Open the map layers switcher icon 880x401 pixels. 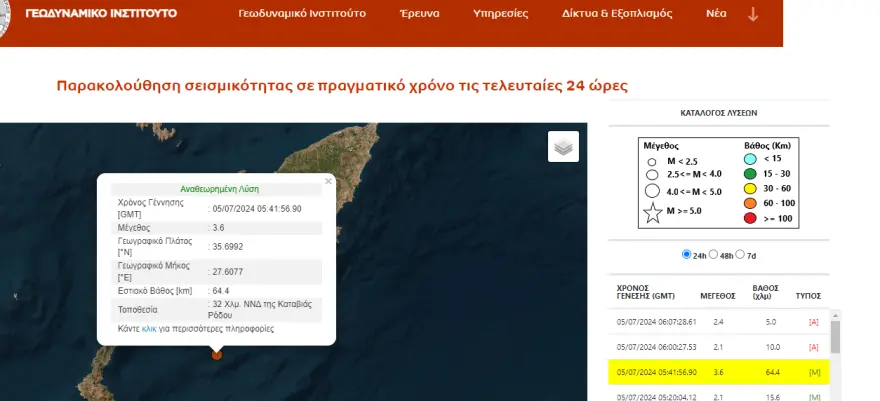(x=563, y=146)
